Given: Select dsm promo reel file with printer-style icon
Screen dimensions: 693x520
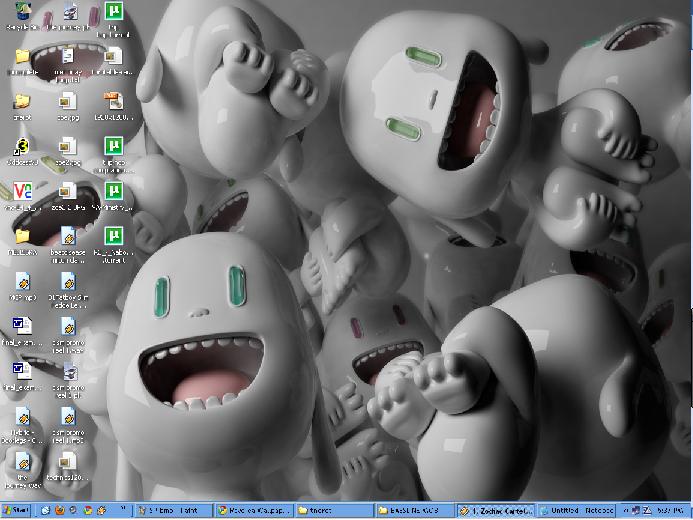Looking at the screenshot, I should coord(68,380).
